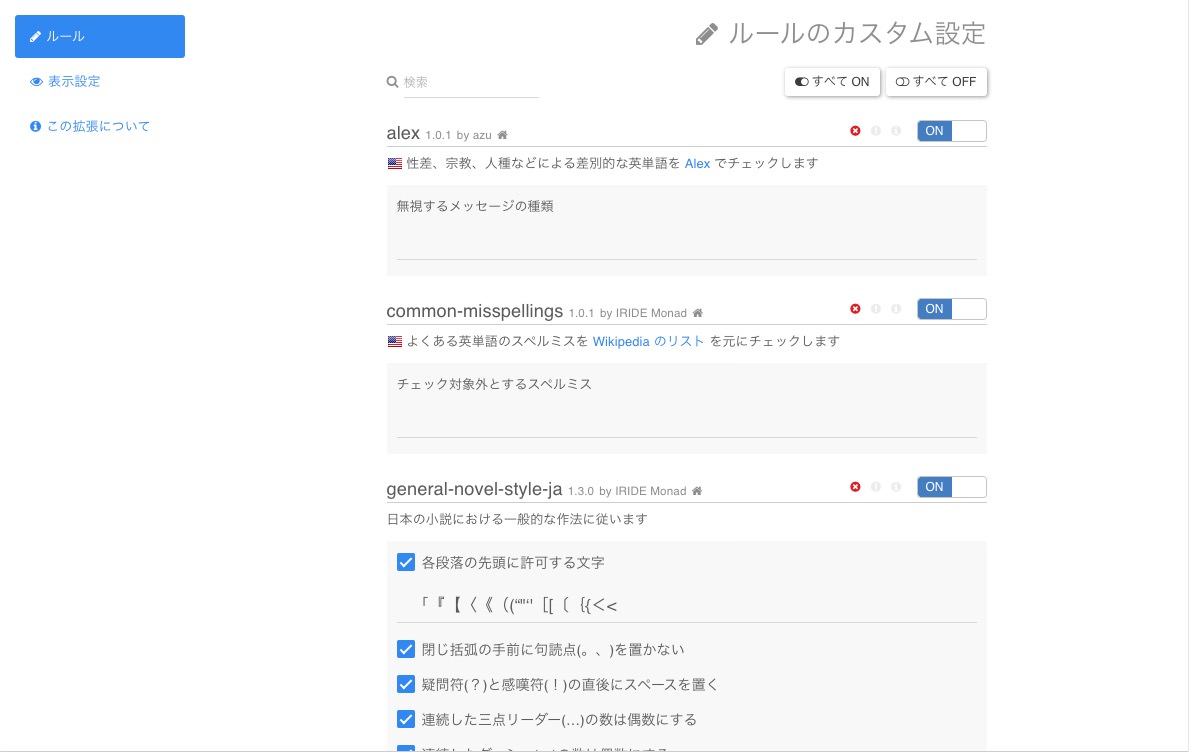Uncheck 各段落の先頭に許可する文字
Viewport: 1189px width, 752px height.
tap(406, 562)
